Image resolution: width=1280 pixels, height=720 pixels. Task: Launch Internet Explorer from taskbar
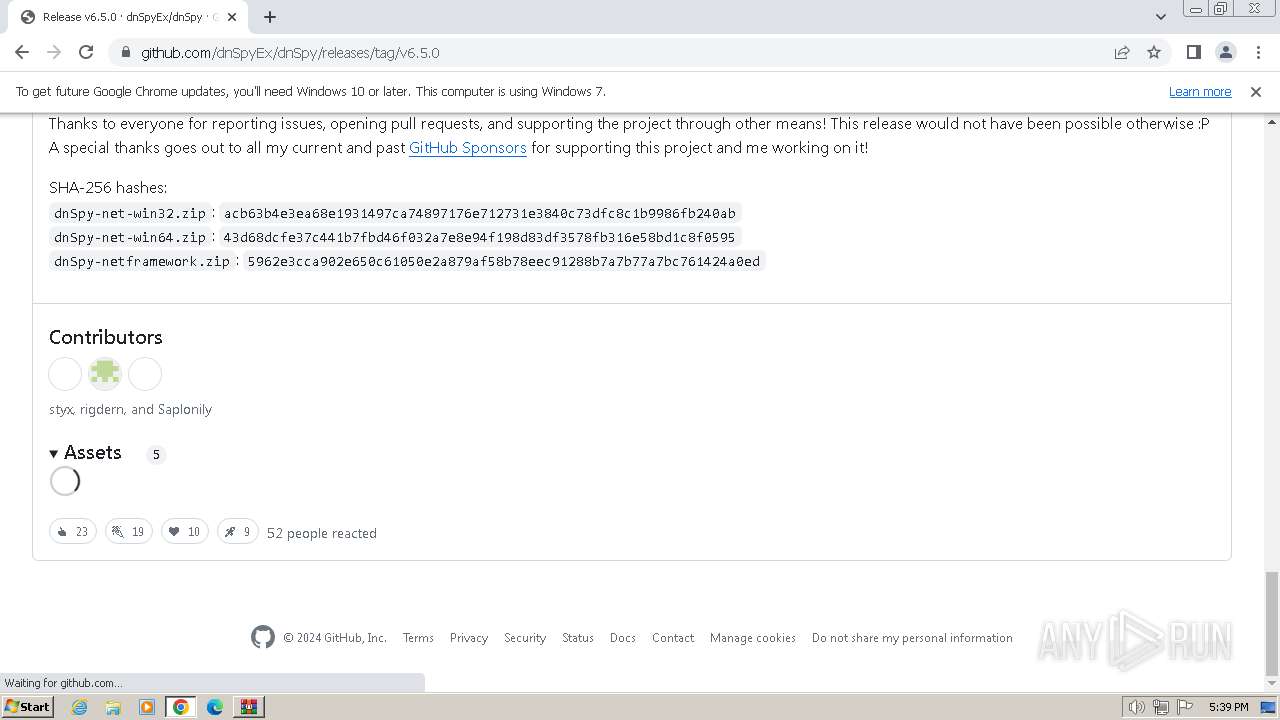(80, 707)
